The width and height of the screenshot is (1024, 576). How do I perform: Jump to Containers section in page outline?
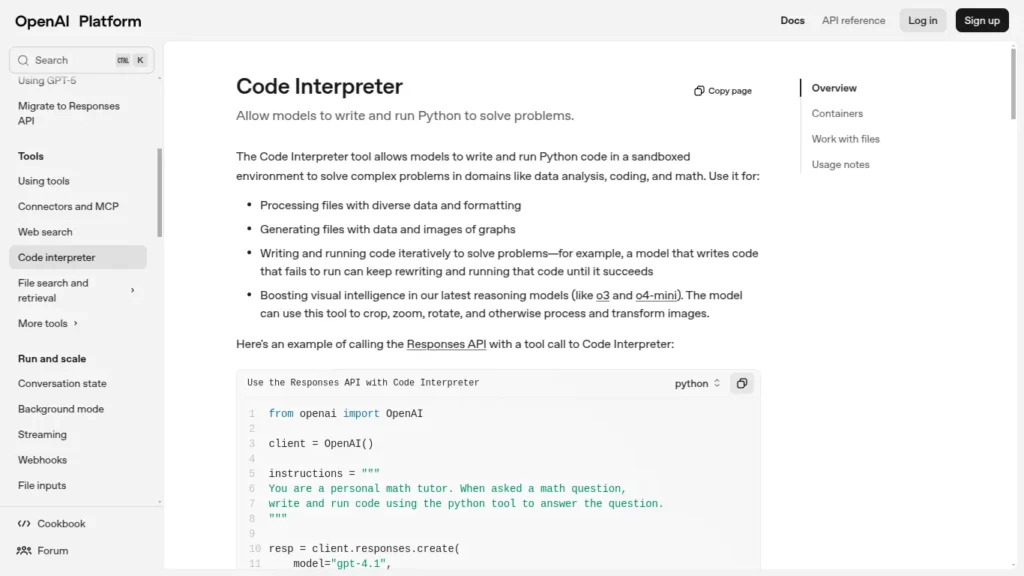[837, 114]
